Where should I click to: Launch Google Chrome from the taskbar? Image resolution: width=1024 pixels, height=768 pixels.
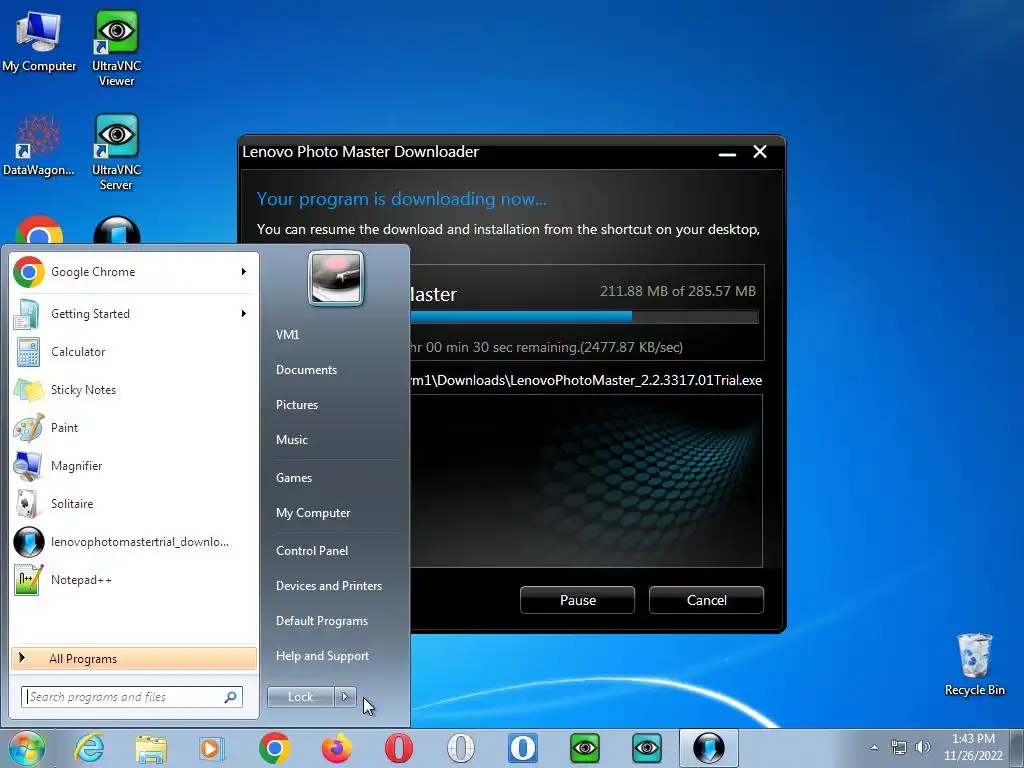[274, 748]
